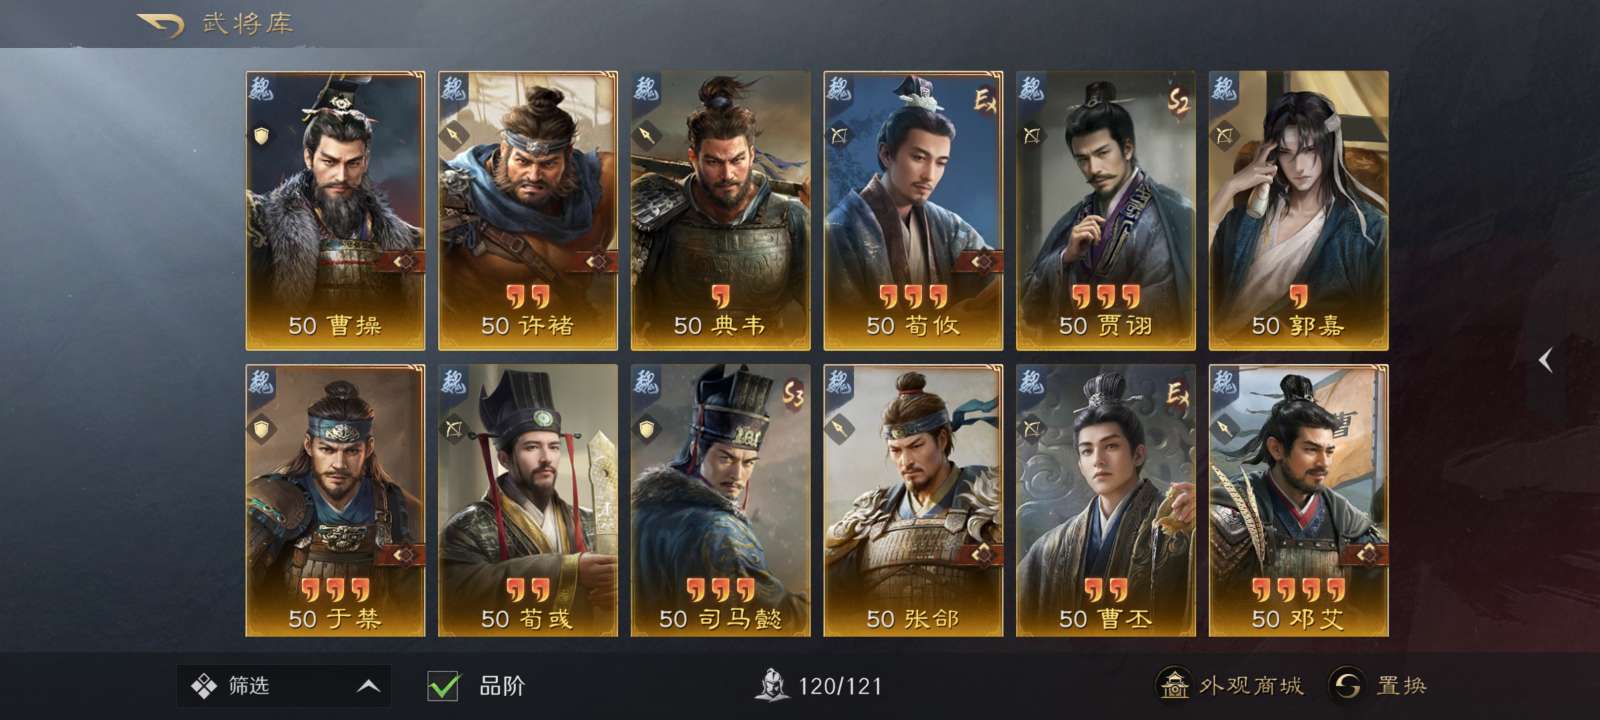
Task: Click the 曹丕 general card
Action: pyautogui.click(x=1106, y=500)
